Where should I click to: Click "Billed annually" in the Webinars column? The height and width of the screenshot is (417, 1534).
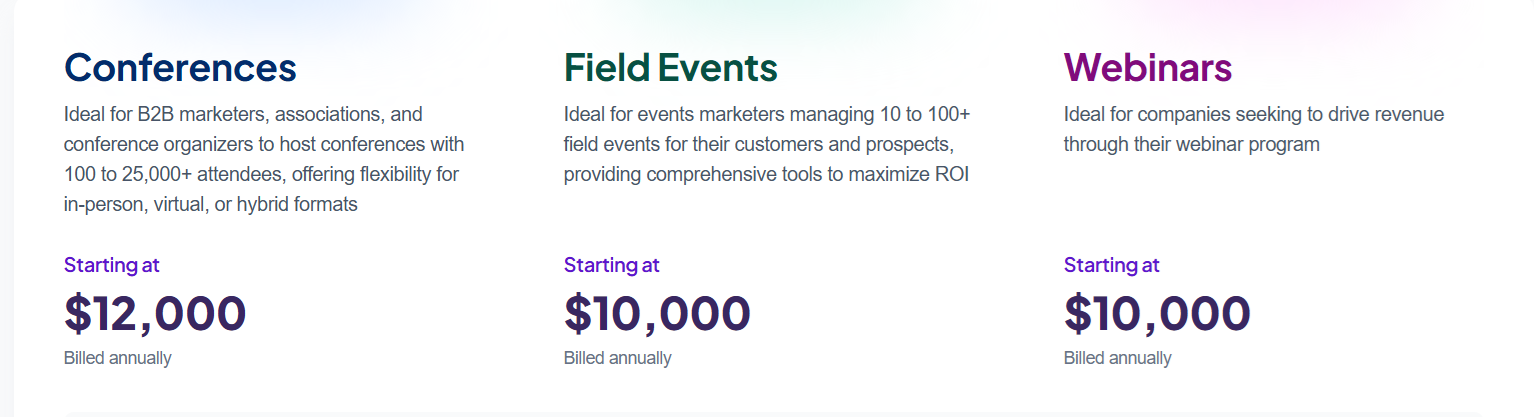click(x=1117, y=358)
